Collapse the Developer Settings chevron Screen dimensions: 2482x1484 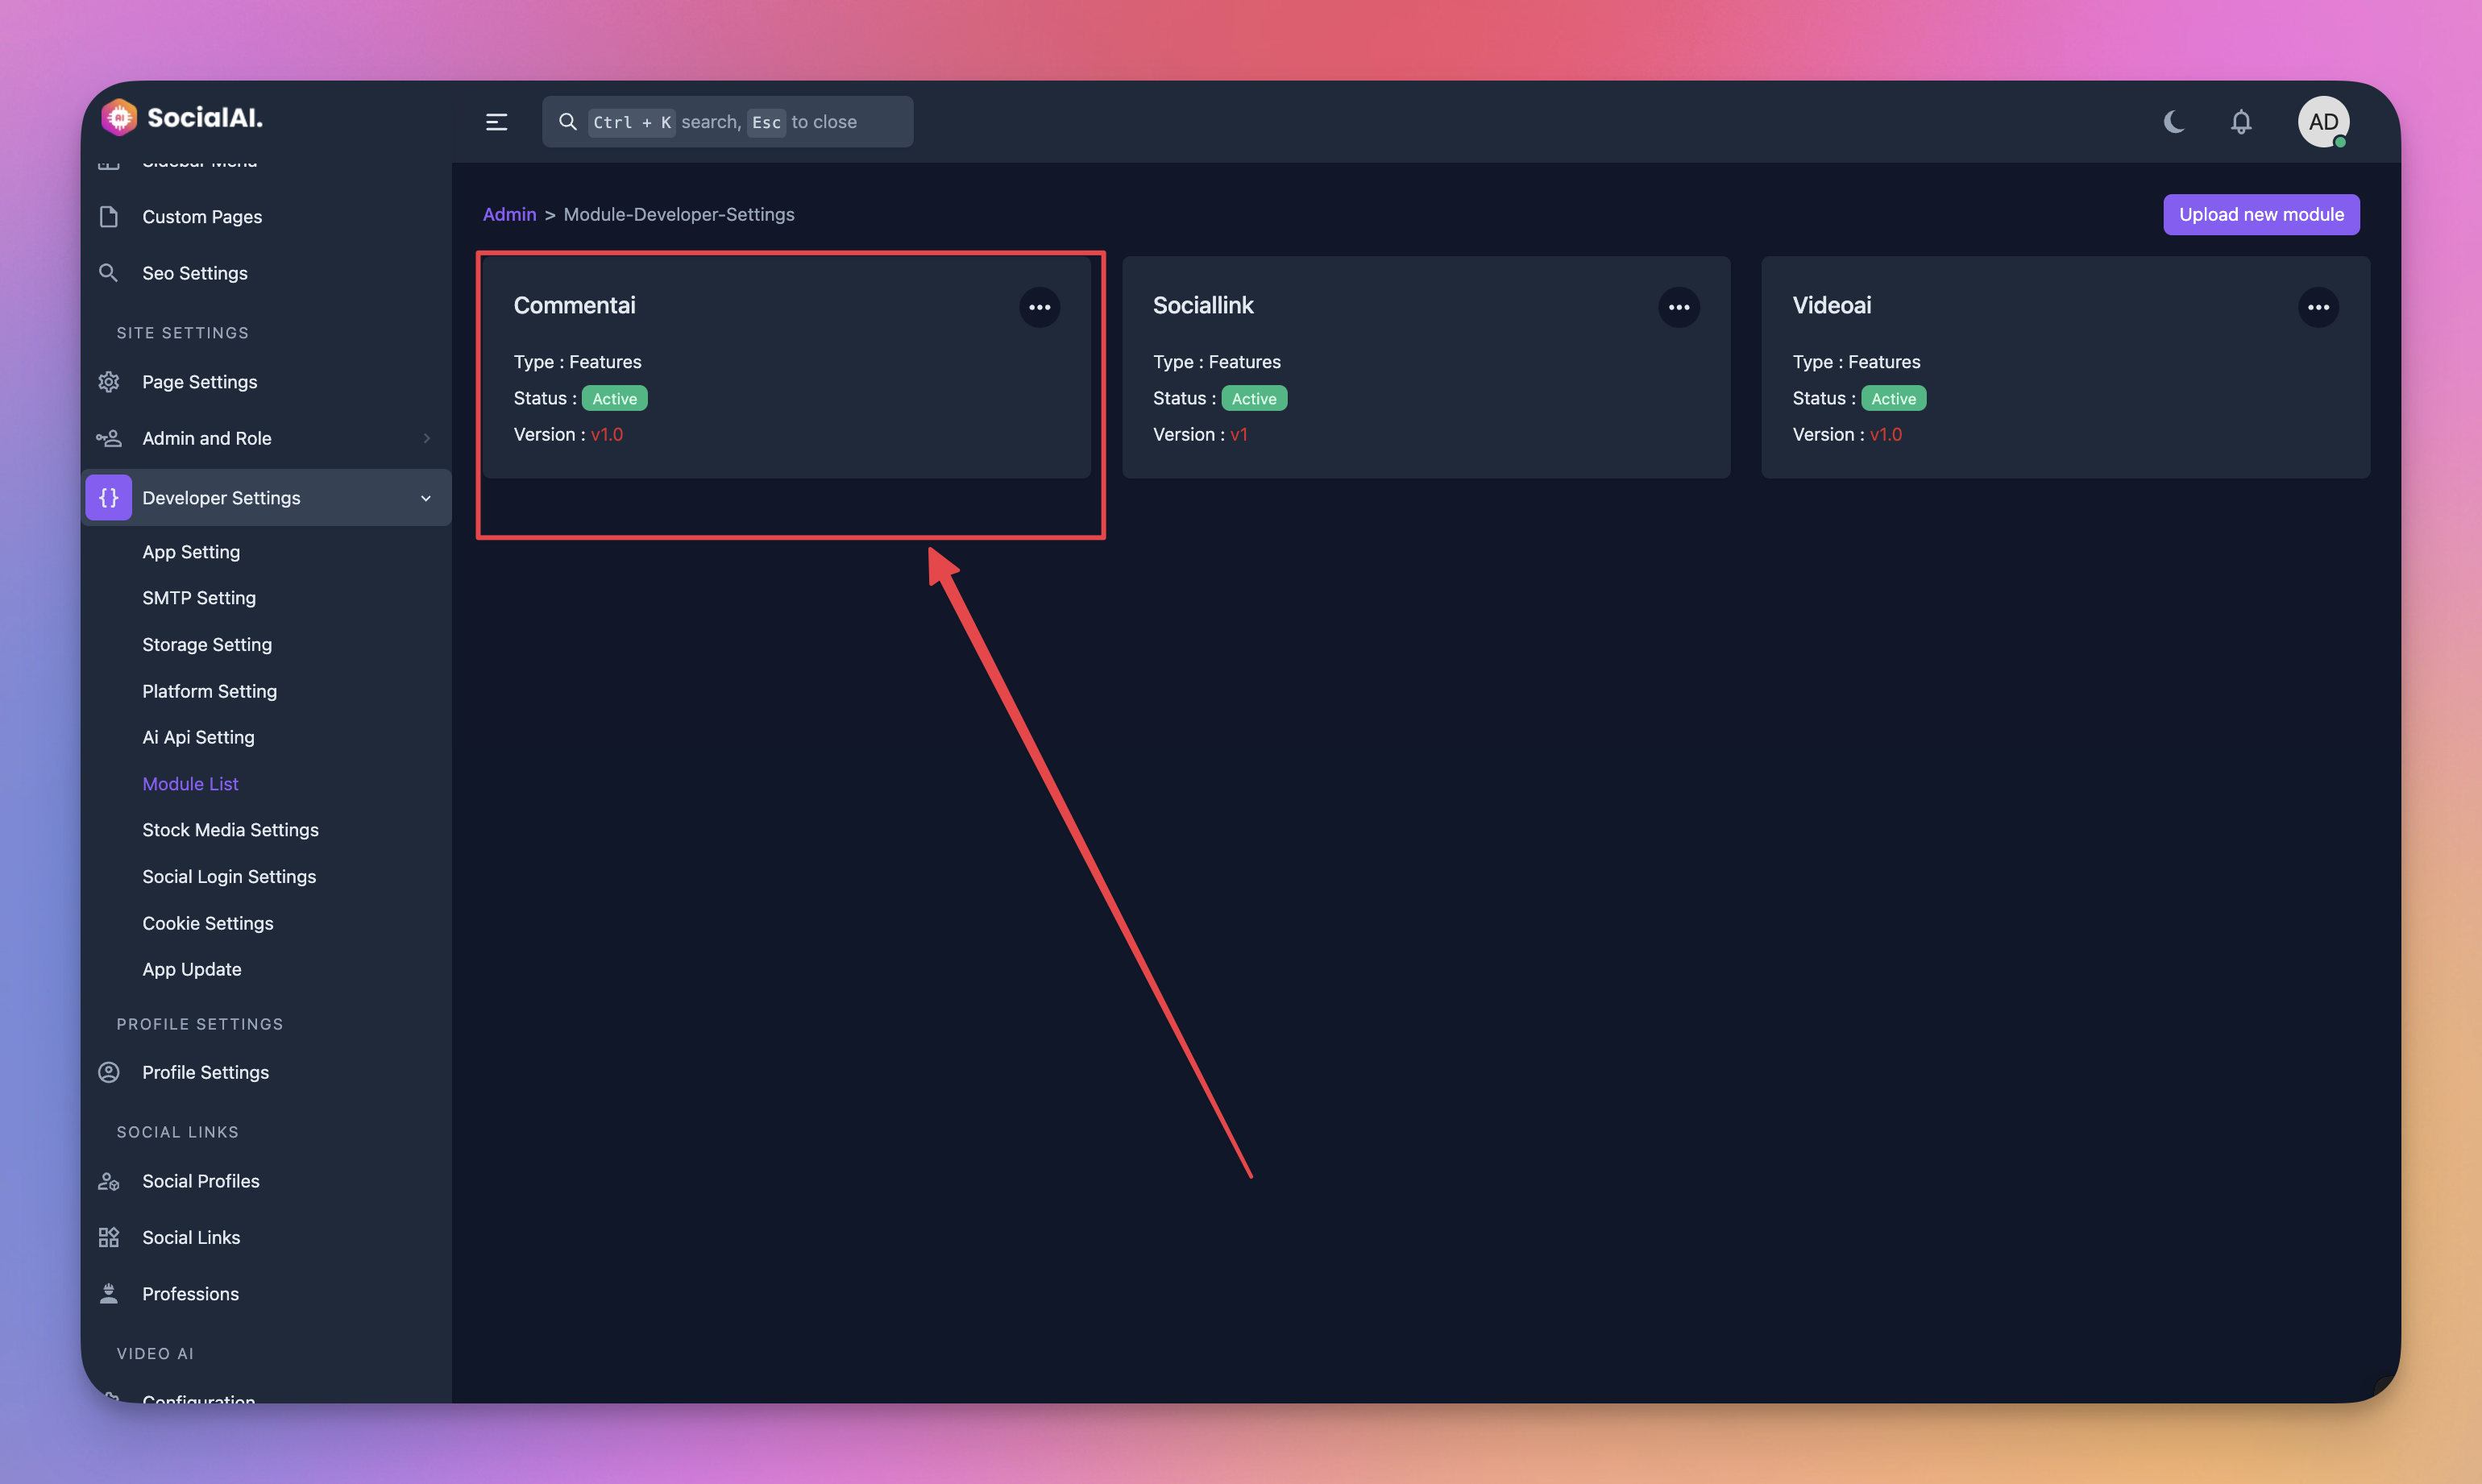[x=426, y=498]
